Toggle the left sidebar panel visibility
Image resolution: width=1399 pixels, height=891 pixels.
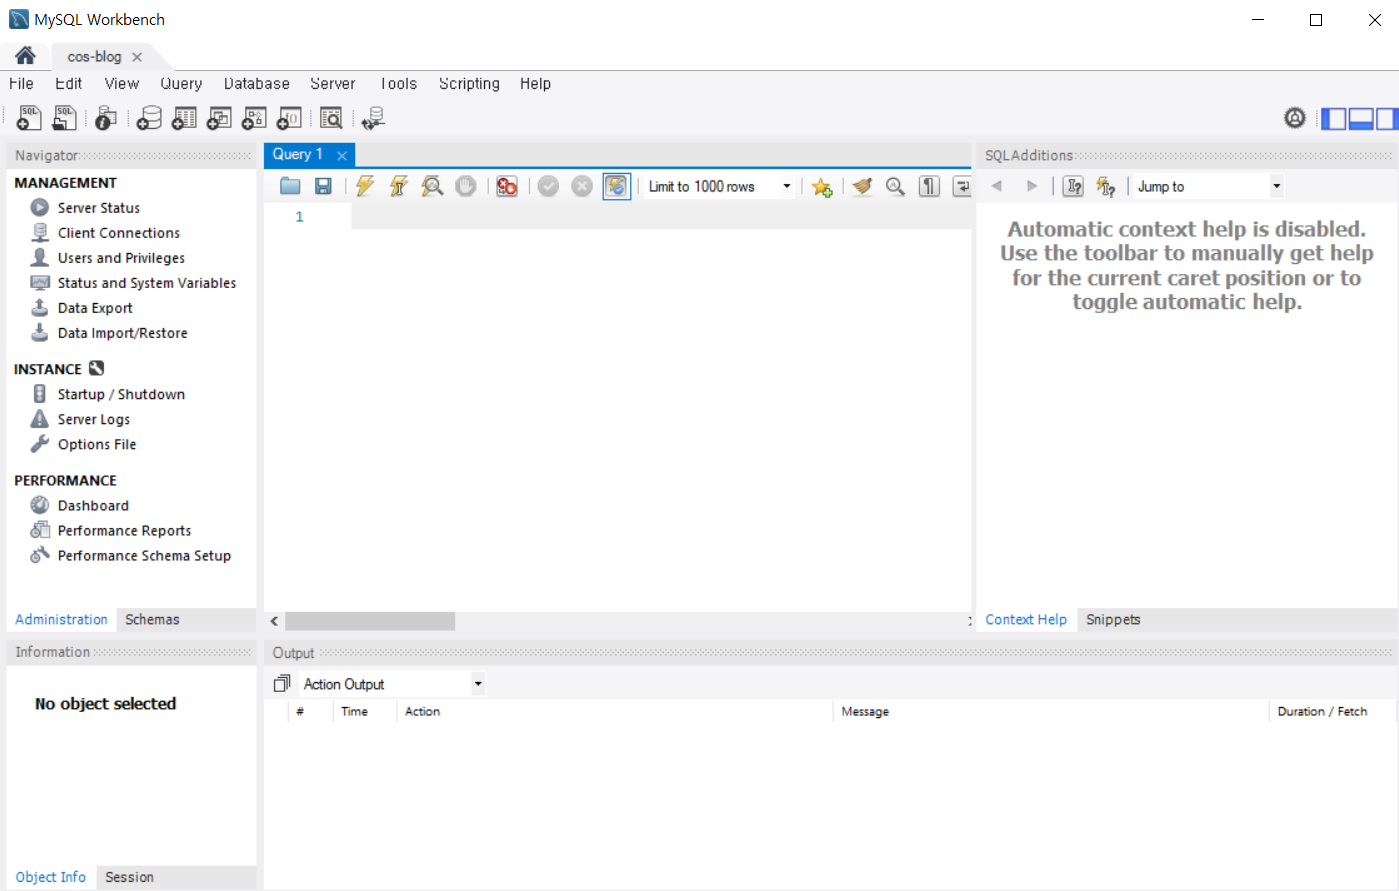(x=1334, y=119)
